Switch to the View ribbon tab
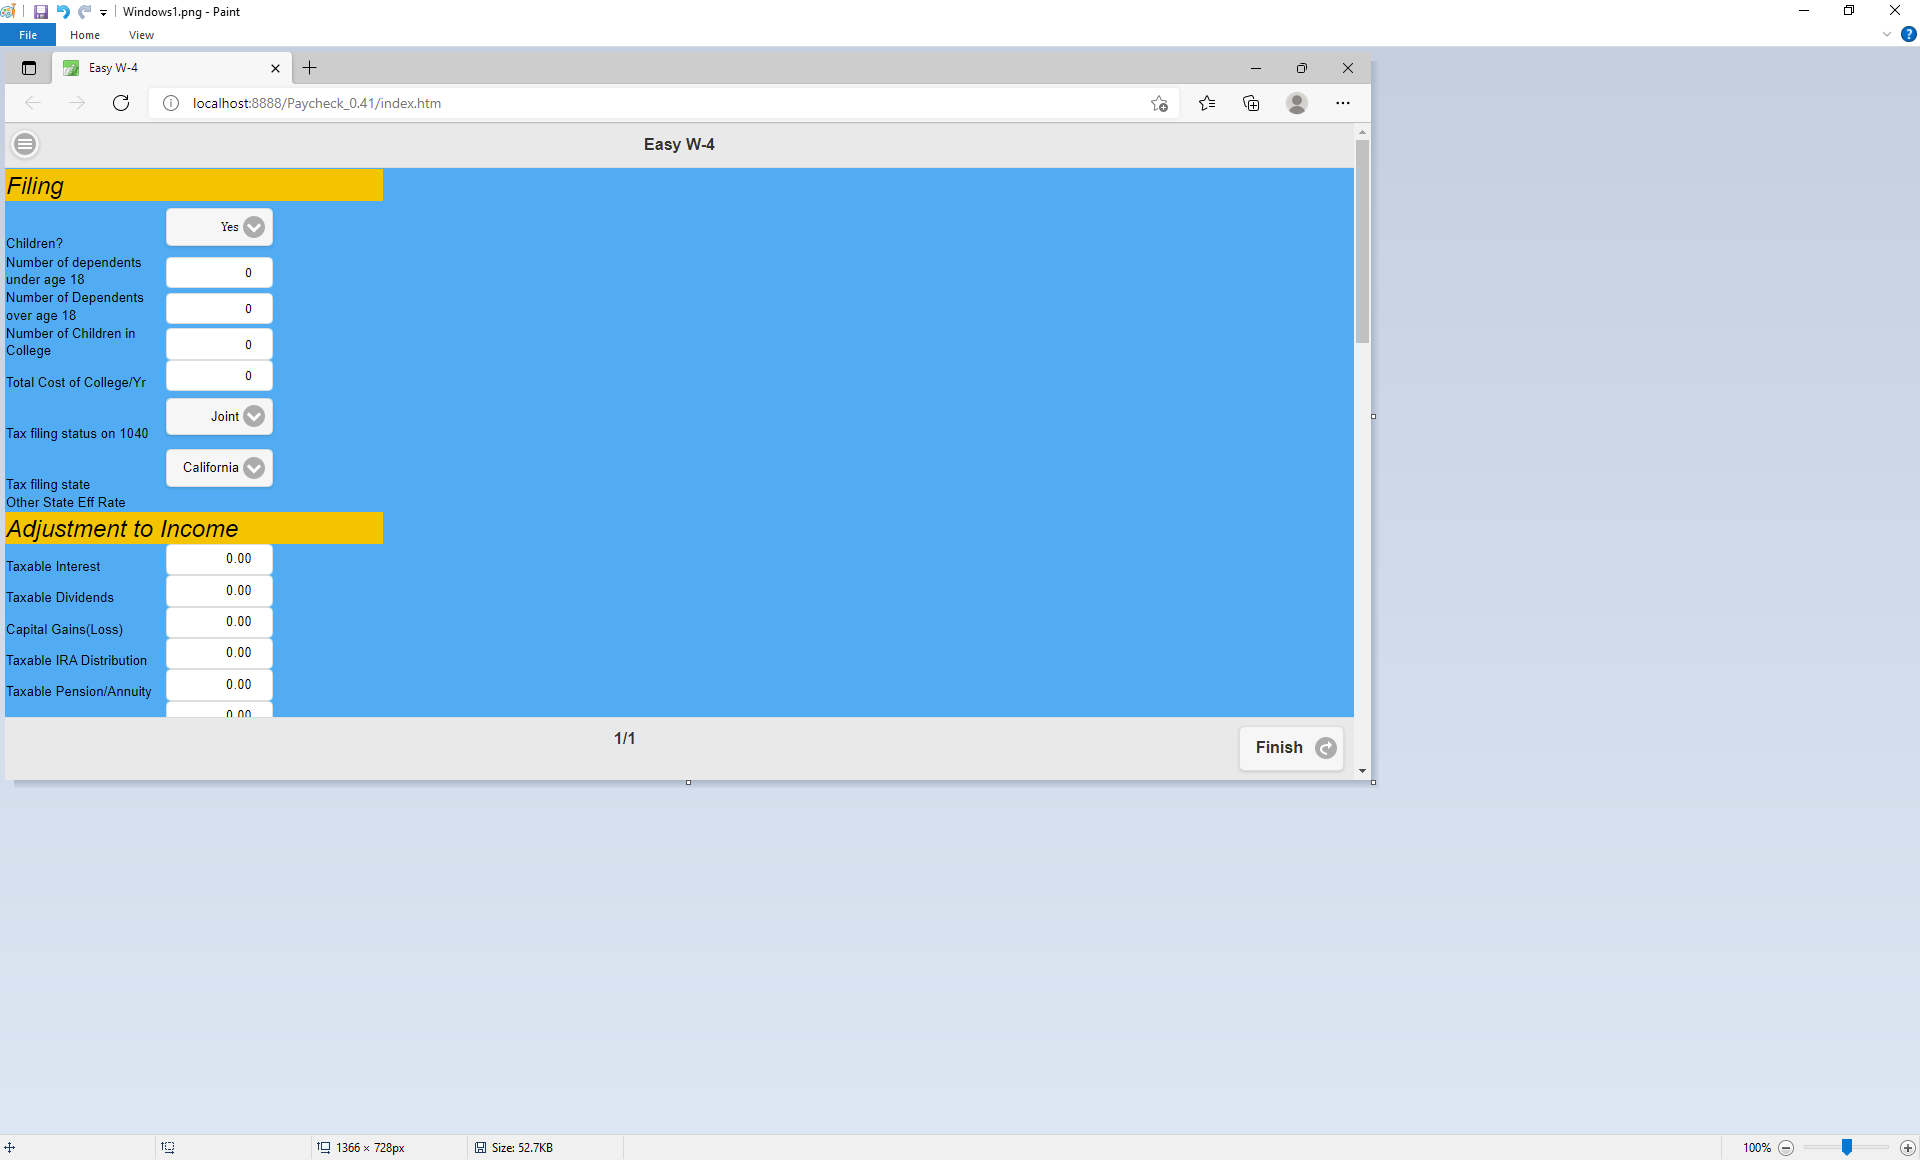Viewport: 1920px width, 1160px height. [x=141, y=35]
